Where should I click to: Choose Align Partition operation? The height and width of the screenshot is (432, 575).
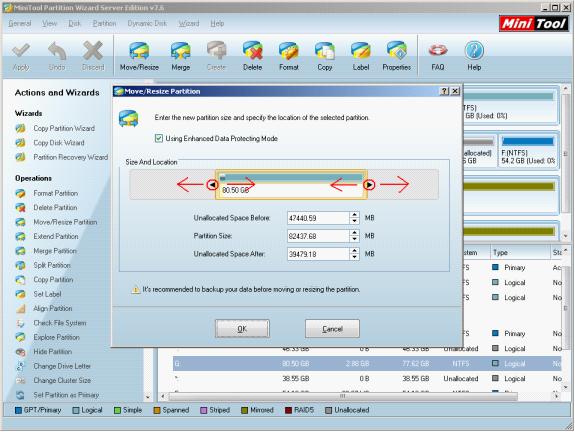coord(52,308)
